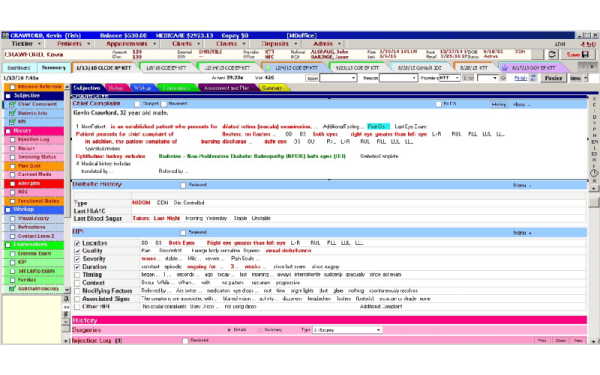Select Injection Log in the sidebar
This screenshot has height=375, width=600.
coord(34,140)
